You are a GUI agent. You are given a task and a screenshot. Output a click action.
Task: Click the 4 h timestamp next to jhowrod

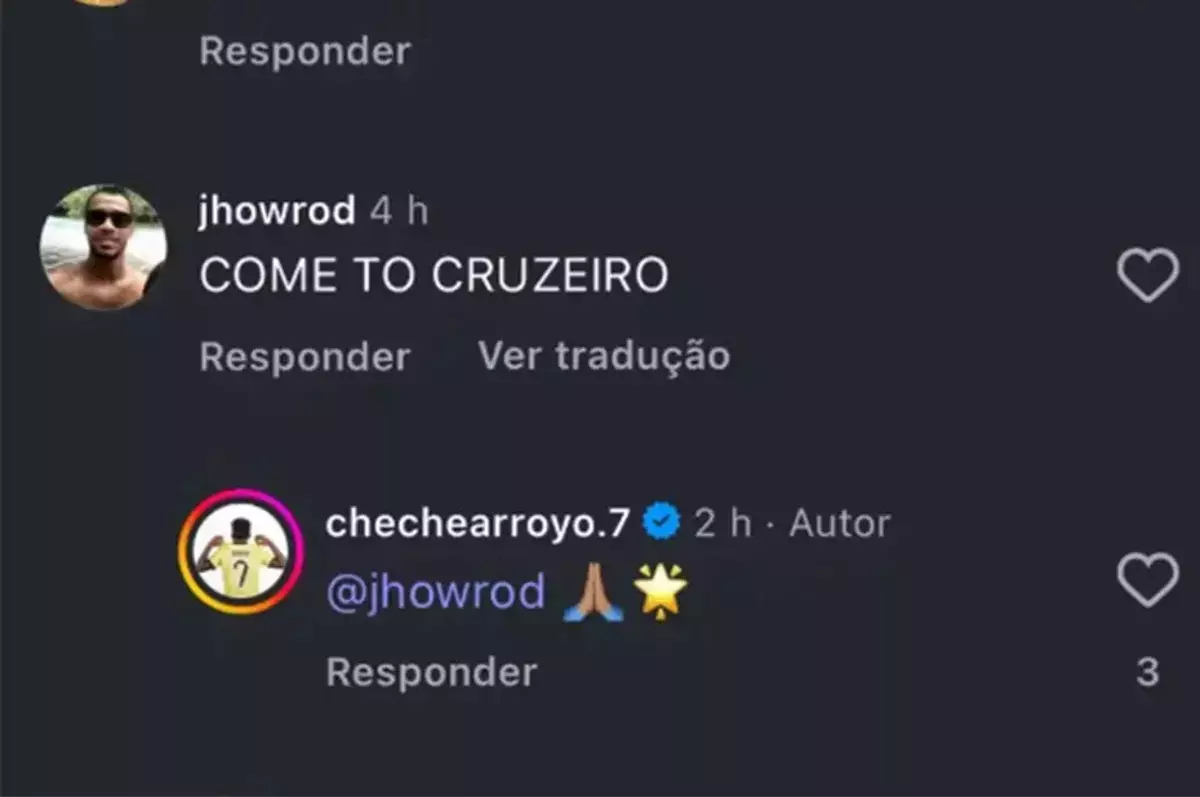coord(398,212)
